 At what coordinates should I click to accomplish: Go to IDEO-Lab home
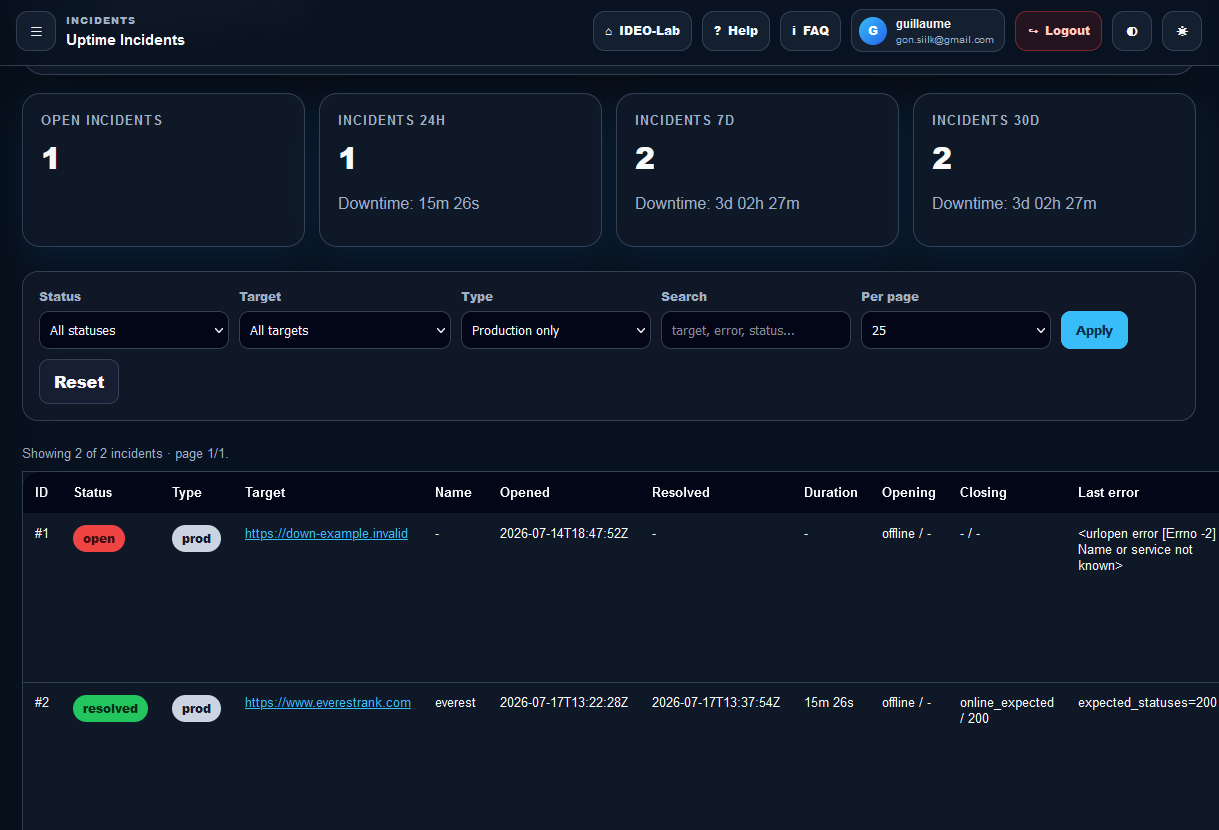click(642, 31)
